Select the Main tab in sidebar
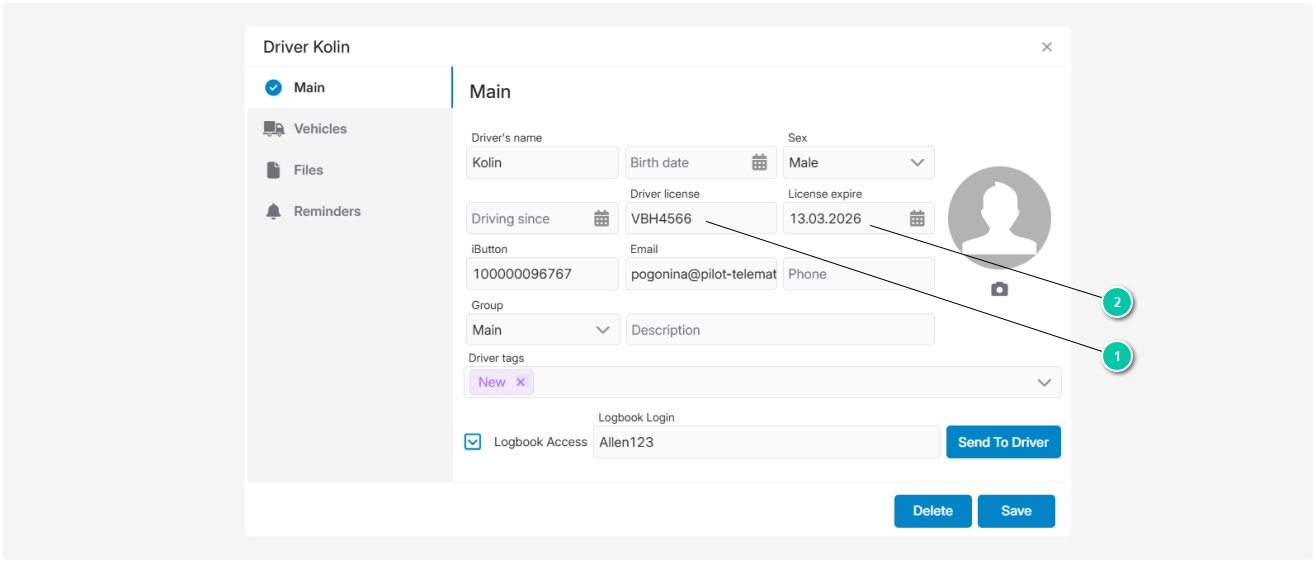The width and height of the screenshot is (1316, 563). click(309, 88)
